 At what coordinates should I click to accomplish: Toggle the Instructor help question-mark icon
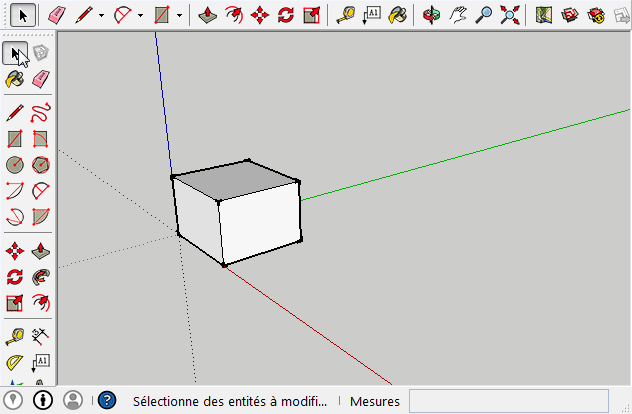click(x=107, y=400)
